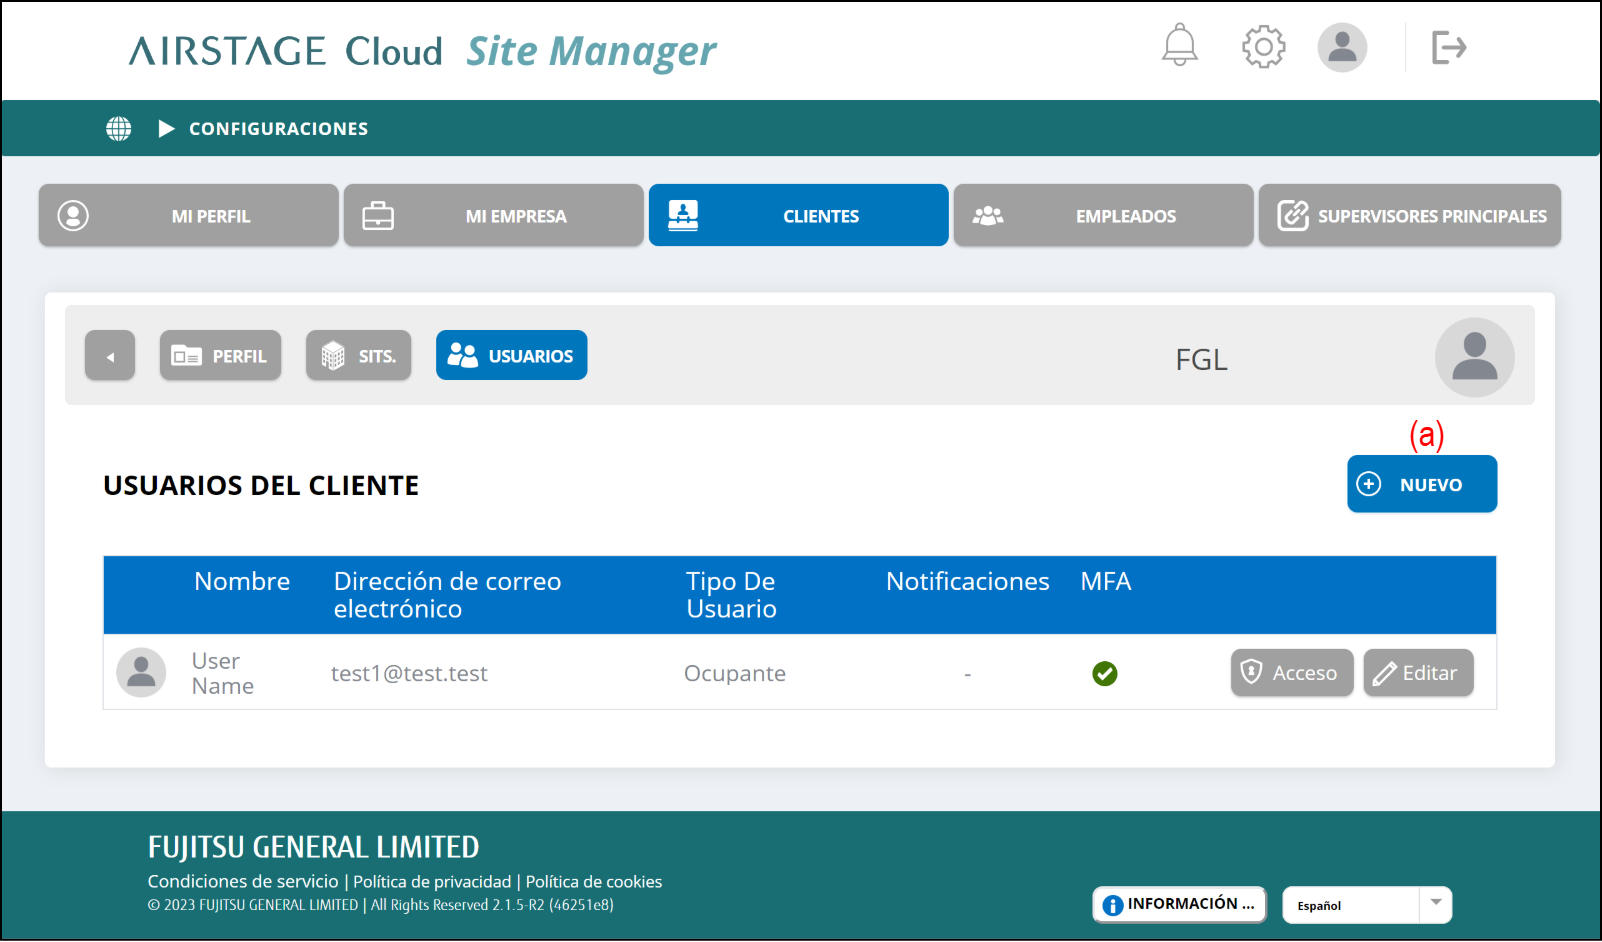Image resolution: width=1602 pixels, height=942 pixels.
Task: Click the account avatar in header
Action: pyautogui.click(x=1341, y=47)
